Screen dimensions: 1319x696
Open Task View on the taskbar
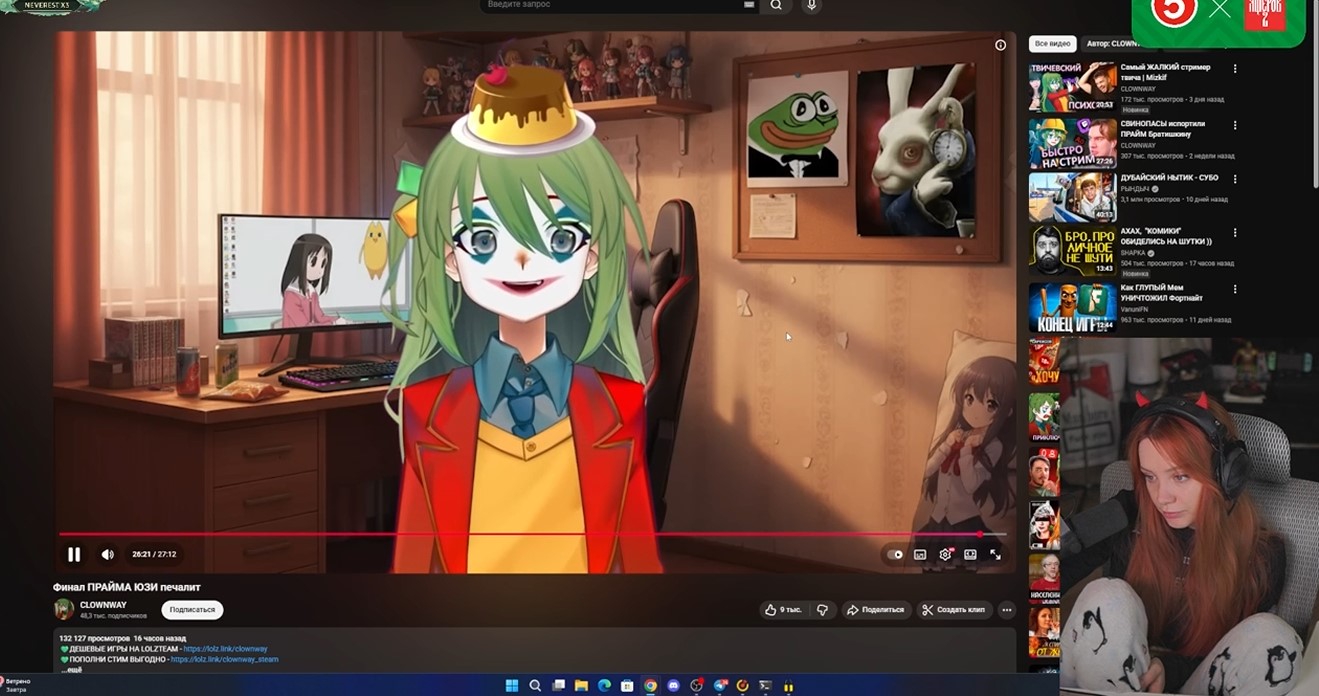tap(558, 686)
